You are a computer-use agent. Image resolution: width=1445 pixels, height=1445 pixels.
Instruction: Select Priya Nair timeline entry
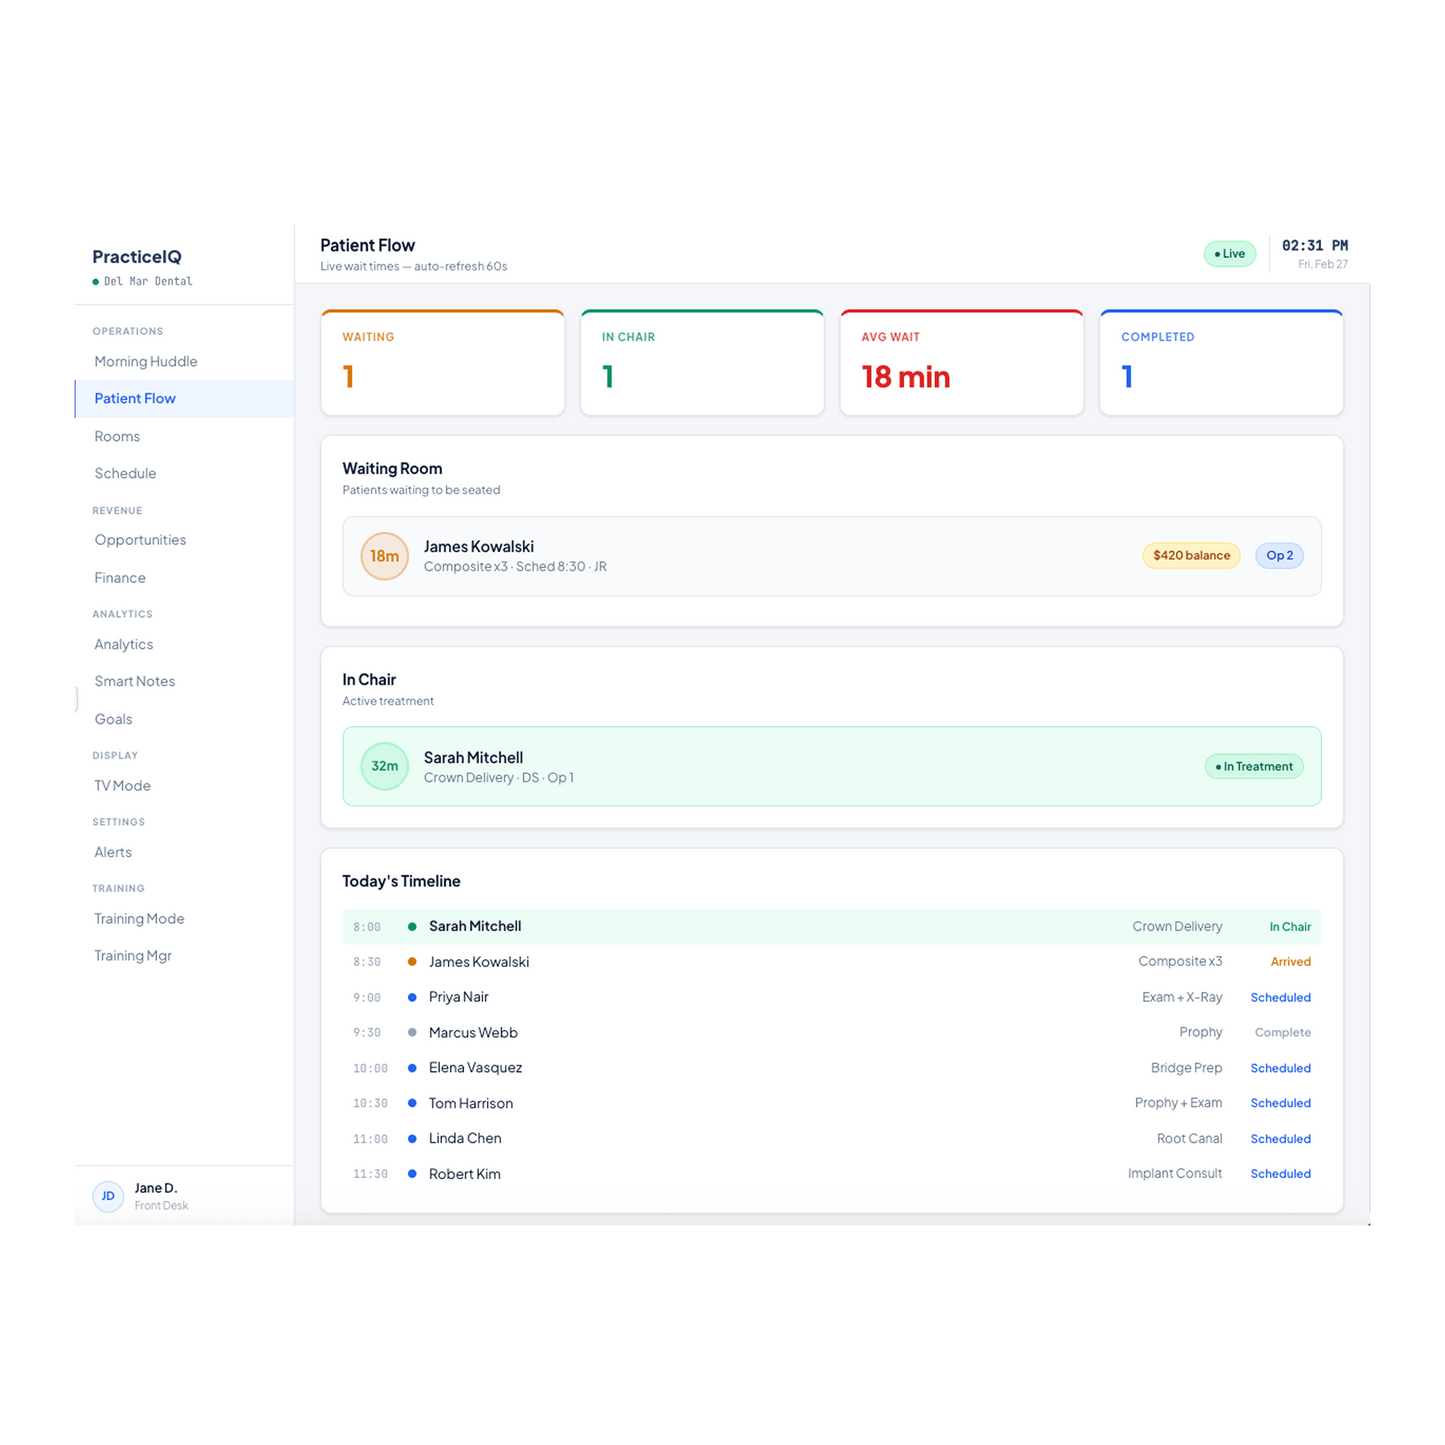pos(832,998)
